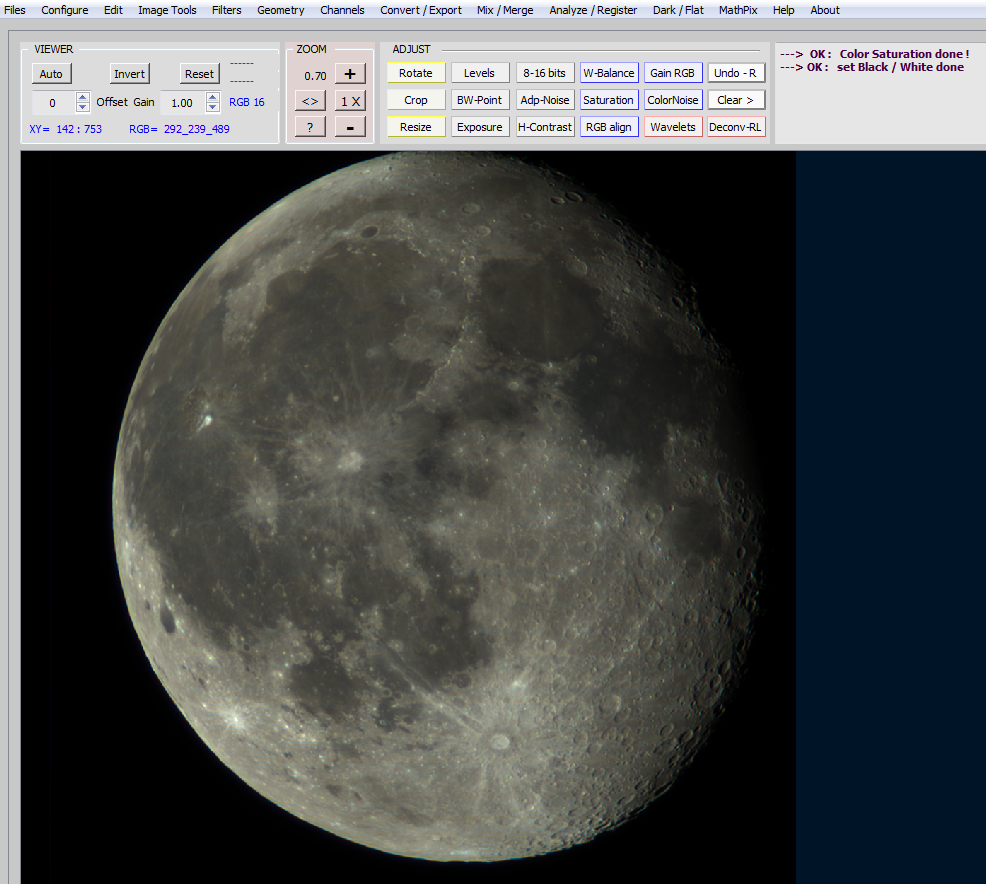
Task: Click the question mark zoom help button
Action: pos(310,127)
